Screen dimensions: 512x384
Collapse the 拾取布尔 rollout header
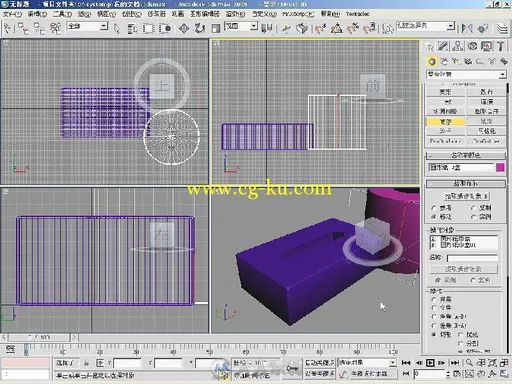click(x=466, y=184)
